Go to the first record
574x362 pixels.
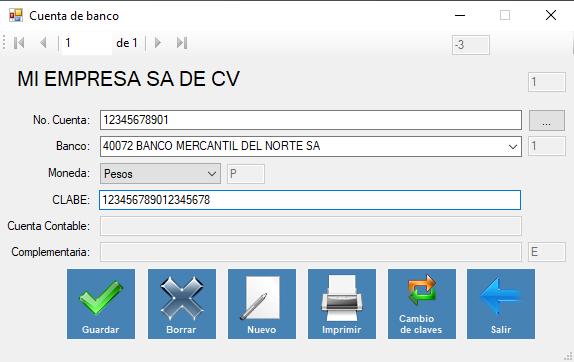(19, 43)
